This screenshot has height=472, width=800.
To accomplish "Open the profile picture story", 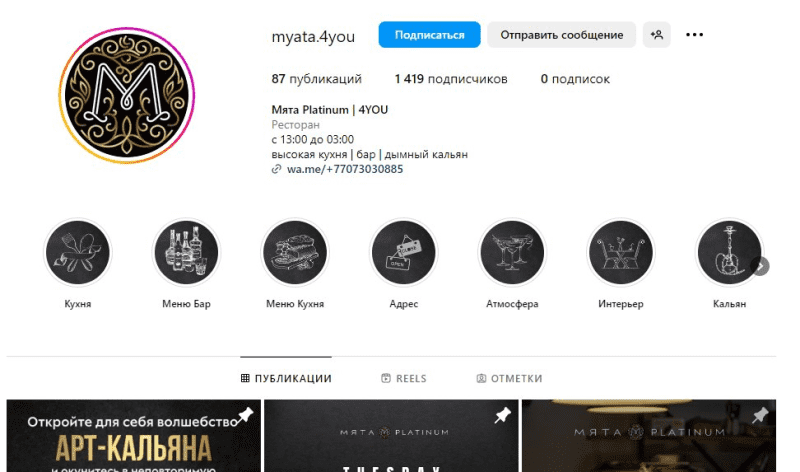I will pos(127,95).
